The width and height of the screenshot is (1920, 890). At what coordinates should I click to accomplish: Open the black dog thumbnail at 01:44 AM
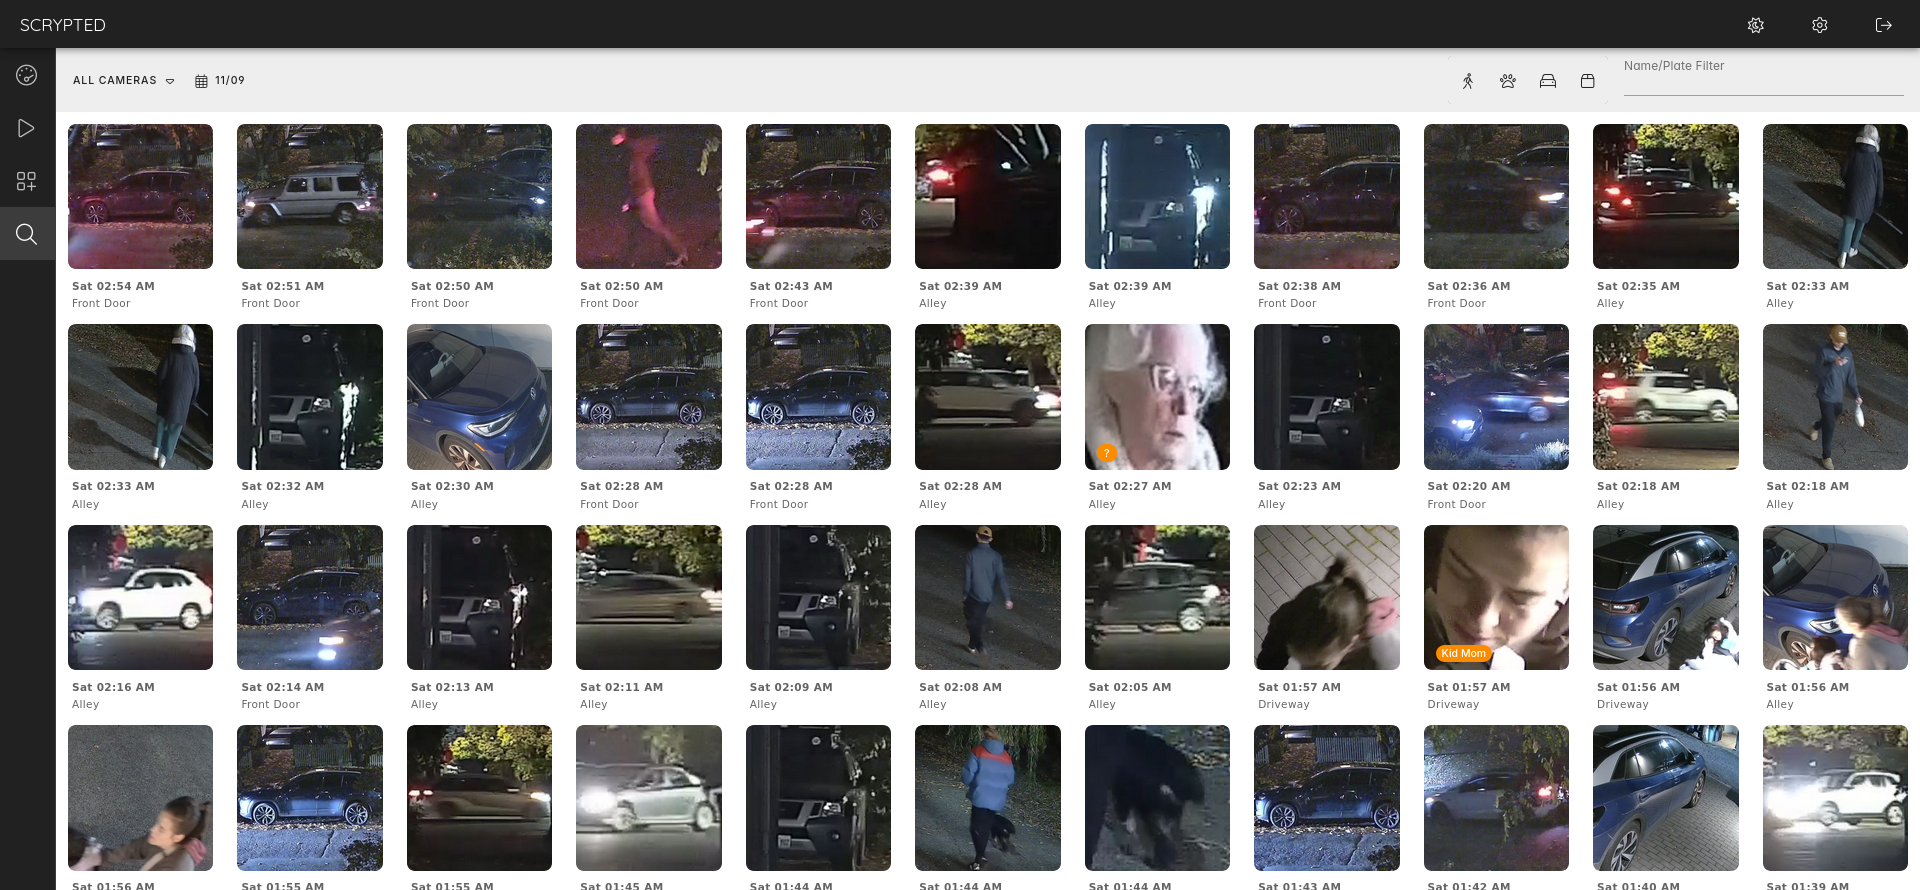pyautogui.click(x=1157, y=798)
